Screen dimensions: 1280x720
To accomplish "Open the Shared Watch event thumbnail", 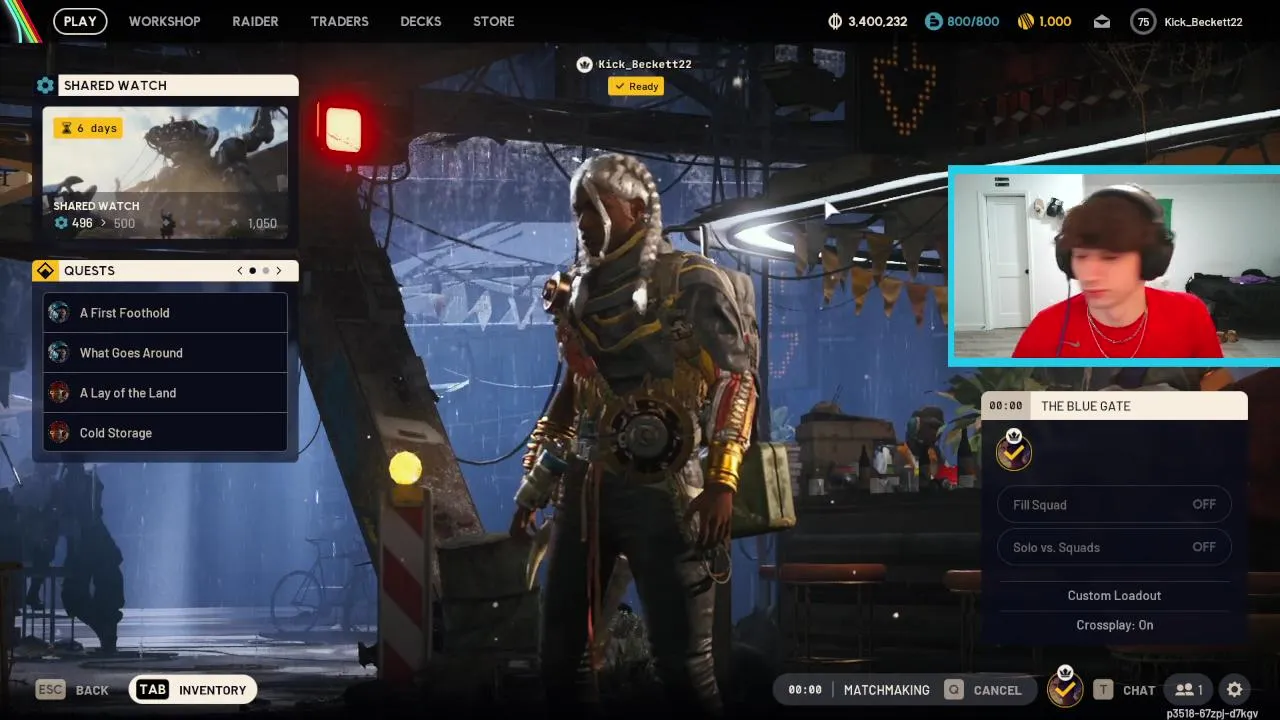I will (x=165, y=172).
